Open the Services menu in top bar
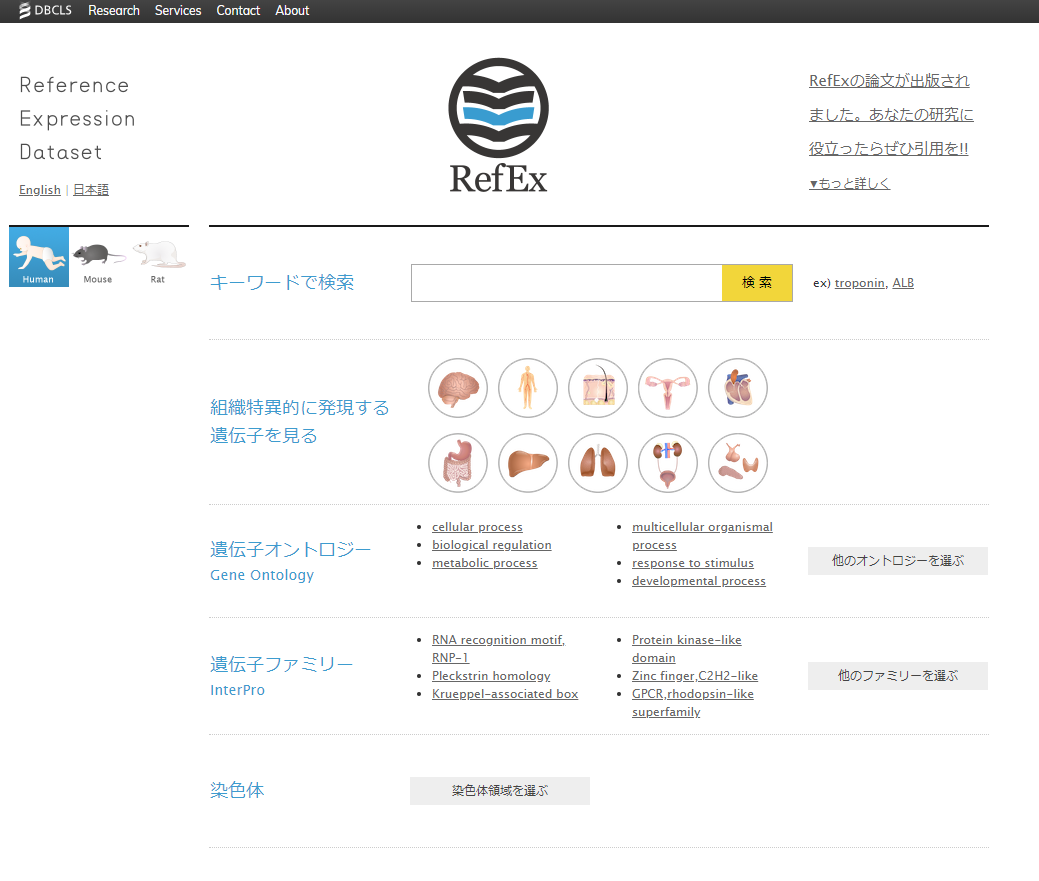This screenshot has height=881, width=1039. [178, 11]
